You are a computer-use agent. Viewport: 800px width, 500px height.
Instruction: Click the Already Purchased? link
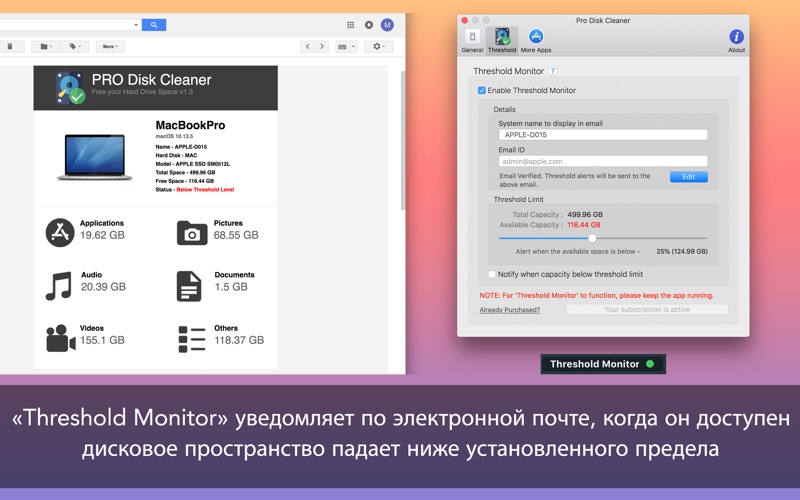509,310
